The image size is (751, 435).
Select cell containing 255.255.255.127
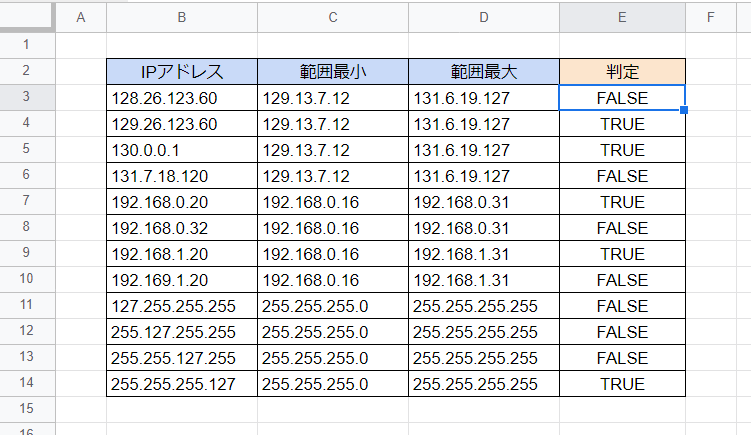pos(182,383)
